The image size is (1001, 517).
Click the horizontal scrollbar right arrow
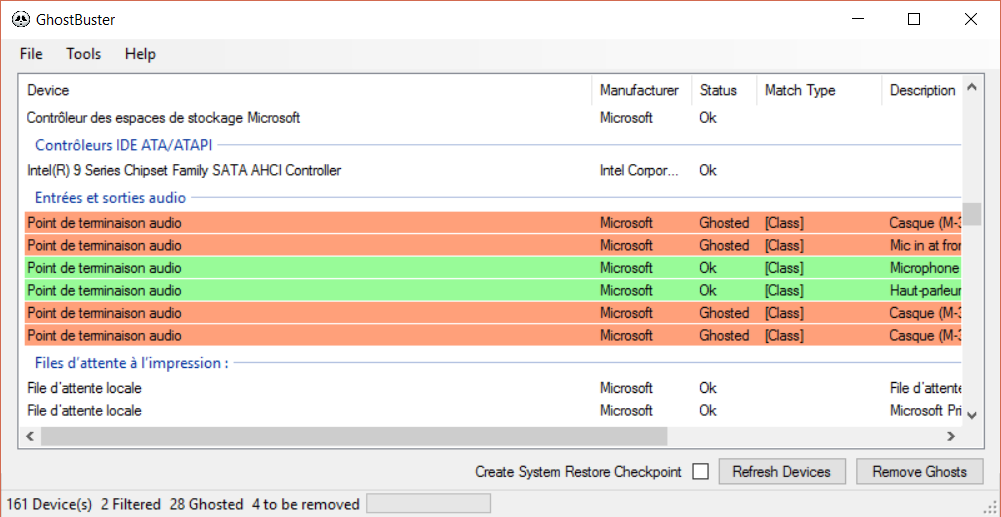point(951,437)
